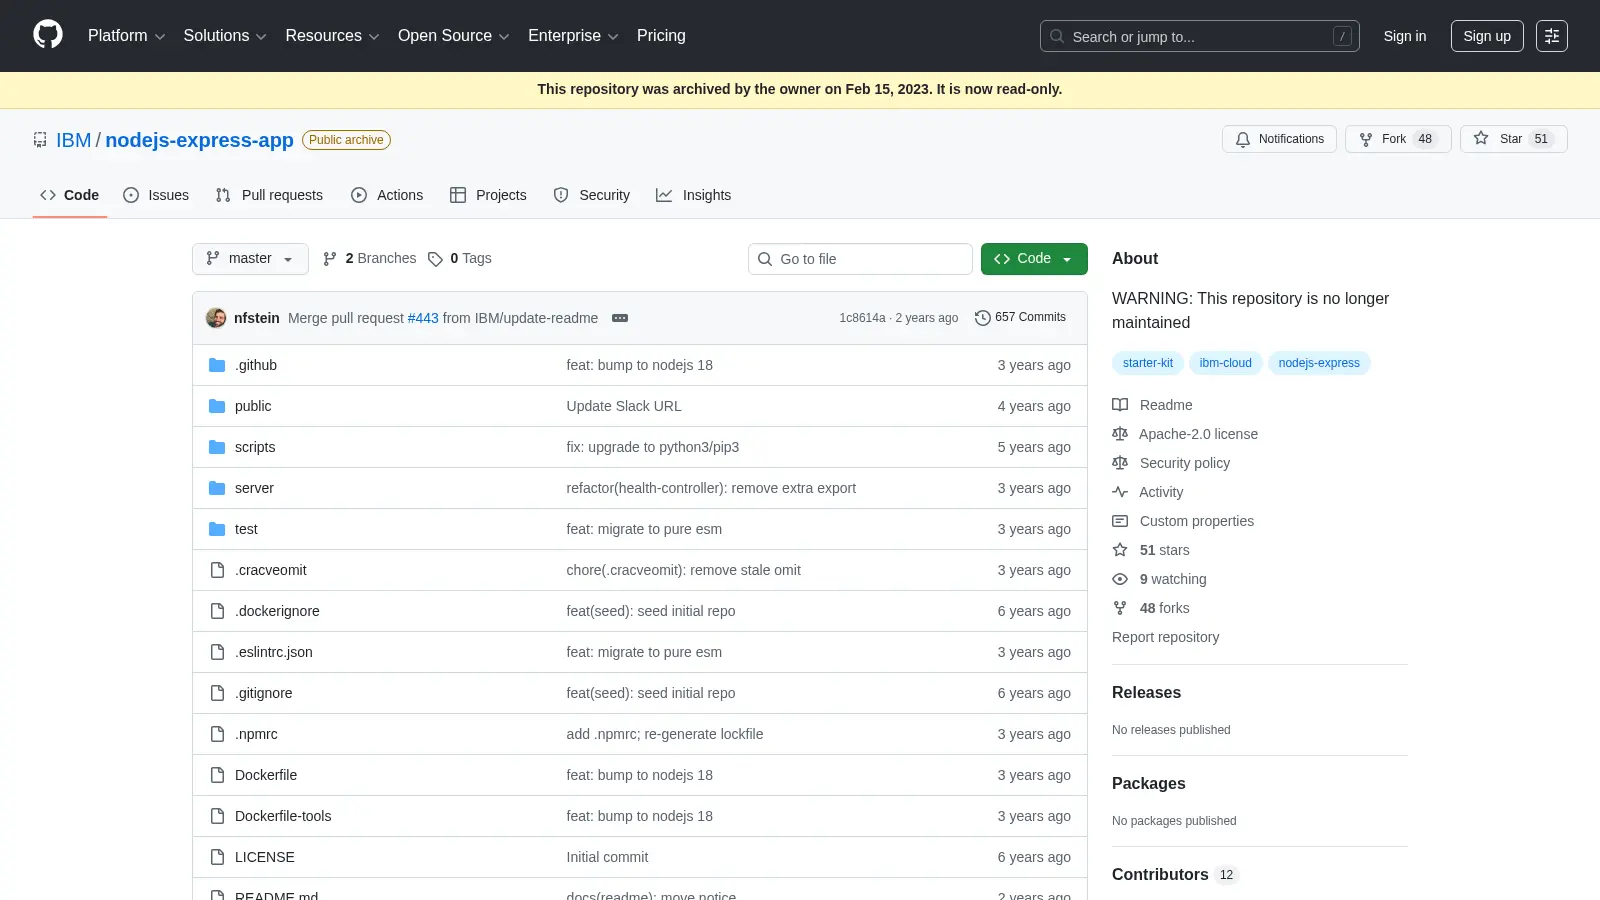Click the bell icon in Notifications
The width and height of the screenshot is (1600, 900).
1243,139
